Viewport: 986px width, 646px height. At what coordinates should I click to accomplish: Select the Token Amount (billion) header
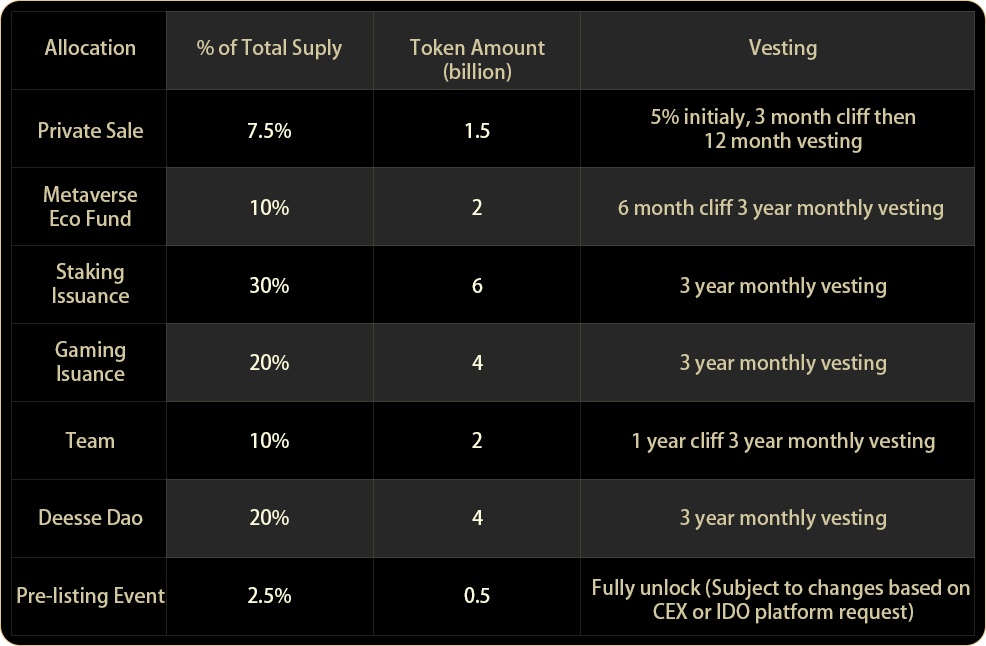(477, 59)
